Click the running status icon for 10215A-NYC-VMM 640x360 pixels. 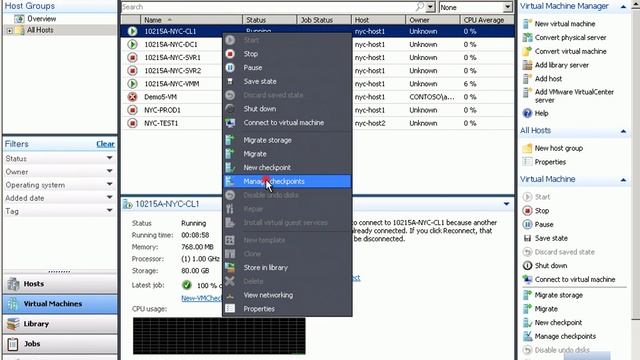tap(132, 84)
